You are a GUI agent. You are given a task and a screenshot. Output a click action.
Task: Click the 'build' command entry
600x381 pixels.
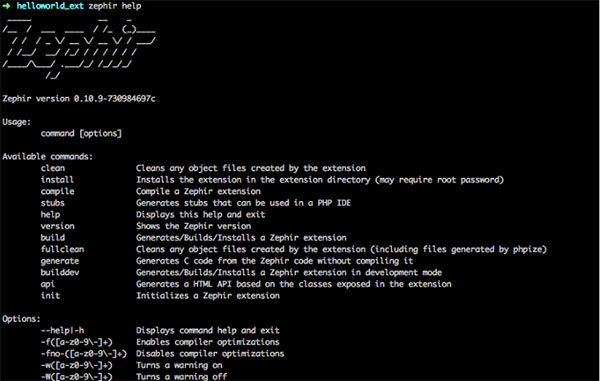[x=53, y=238]
